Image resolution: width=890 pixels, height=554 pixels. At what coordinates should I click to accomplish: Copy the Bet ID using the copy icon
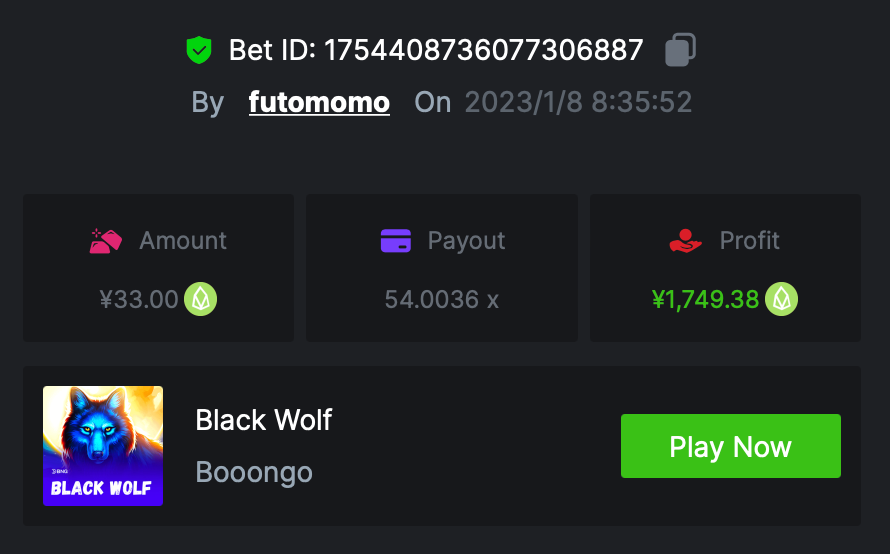[x=680, y=50]
